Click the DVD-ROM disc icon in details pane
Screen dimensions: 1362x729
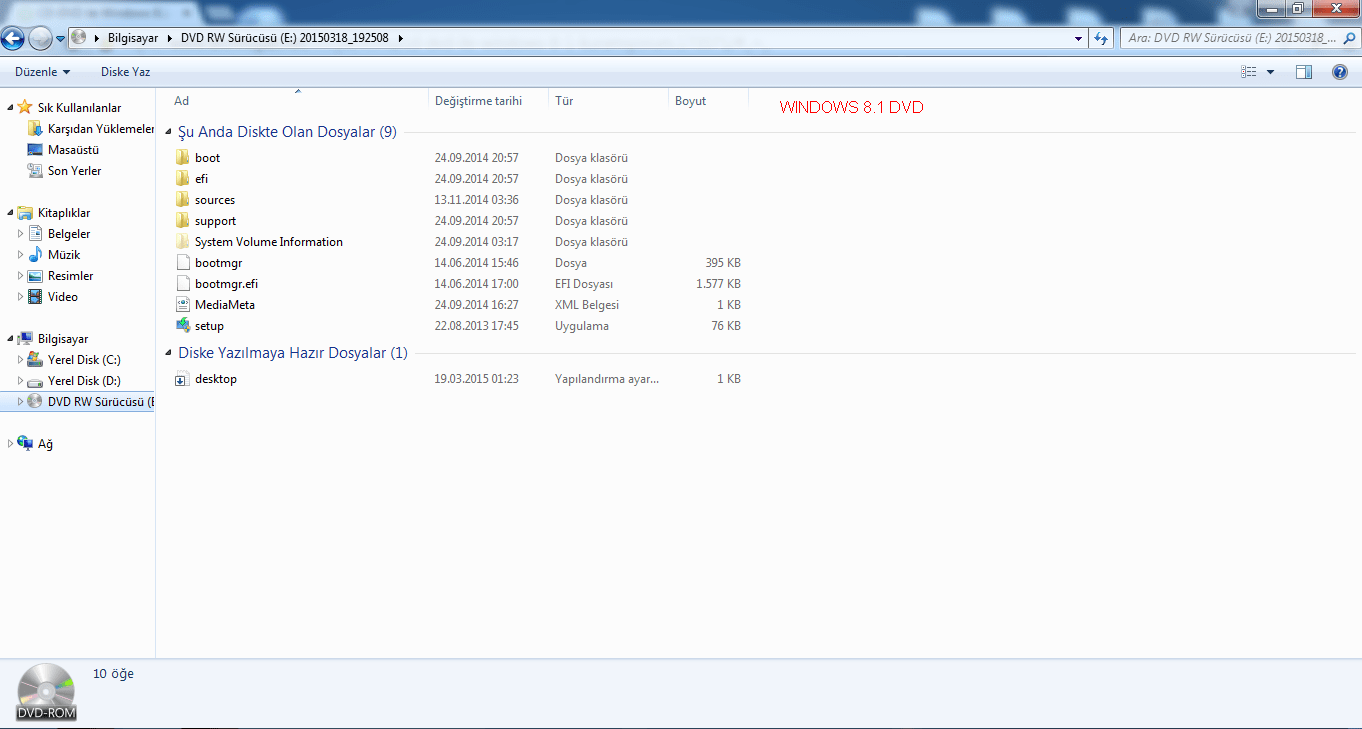[x=46, y=691]
